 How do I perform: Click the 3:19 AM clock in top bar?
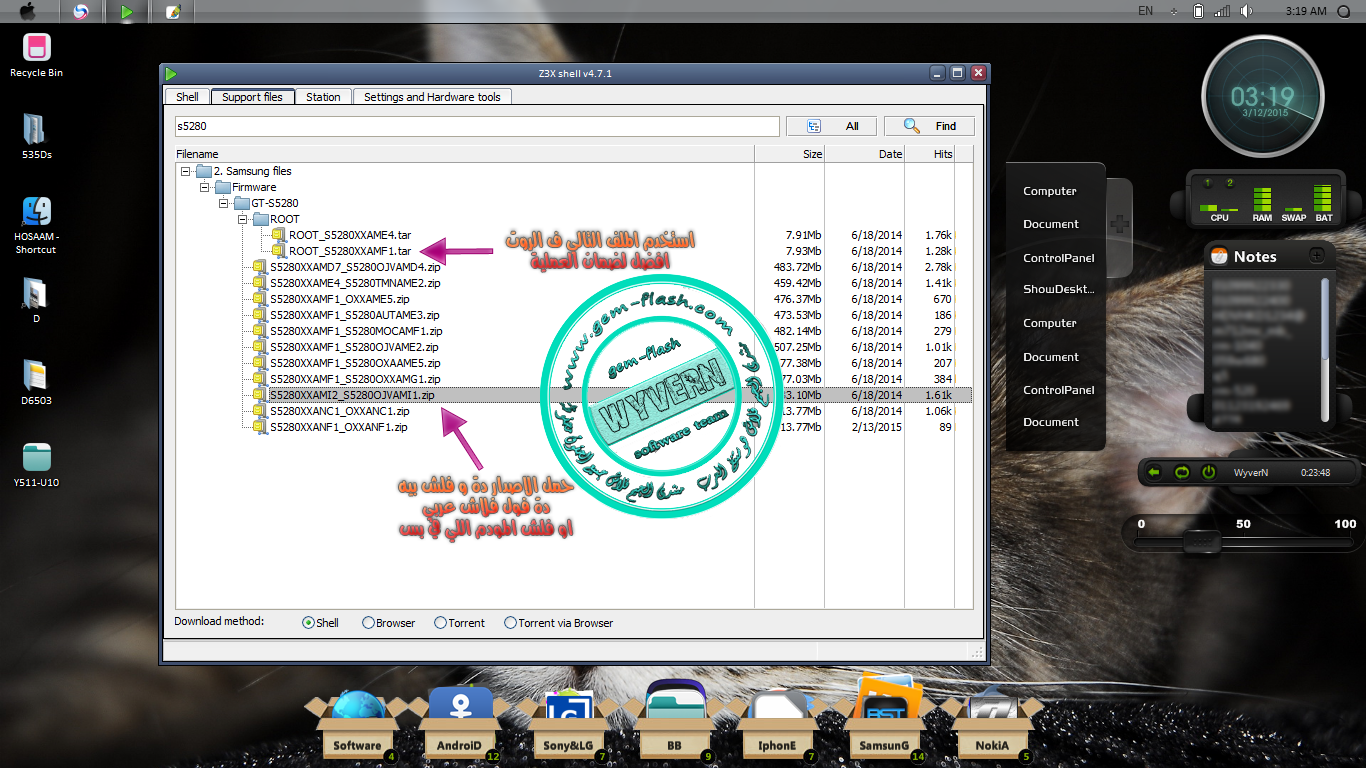pyautogui.click(x=1306, y=11)
